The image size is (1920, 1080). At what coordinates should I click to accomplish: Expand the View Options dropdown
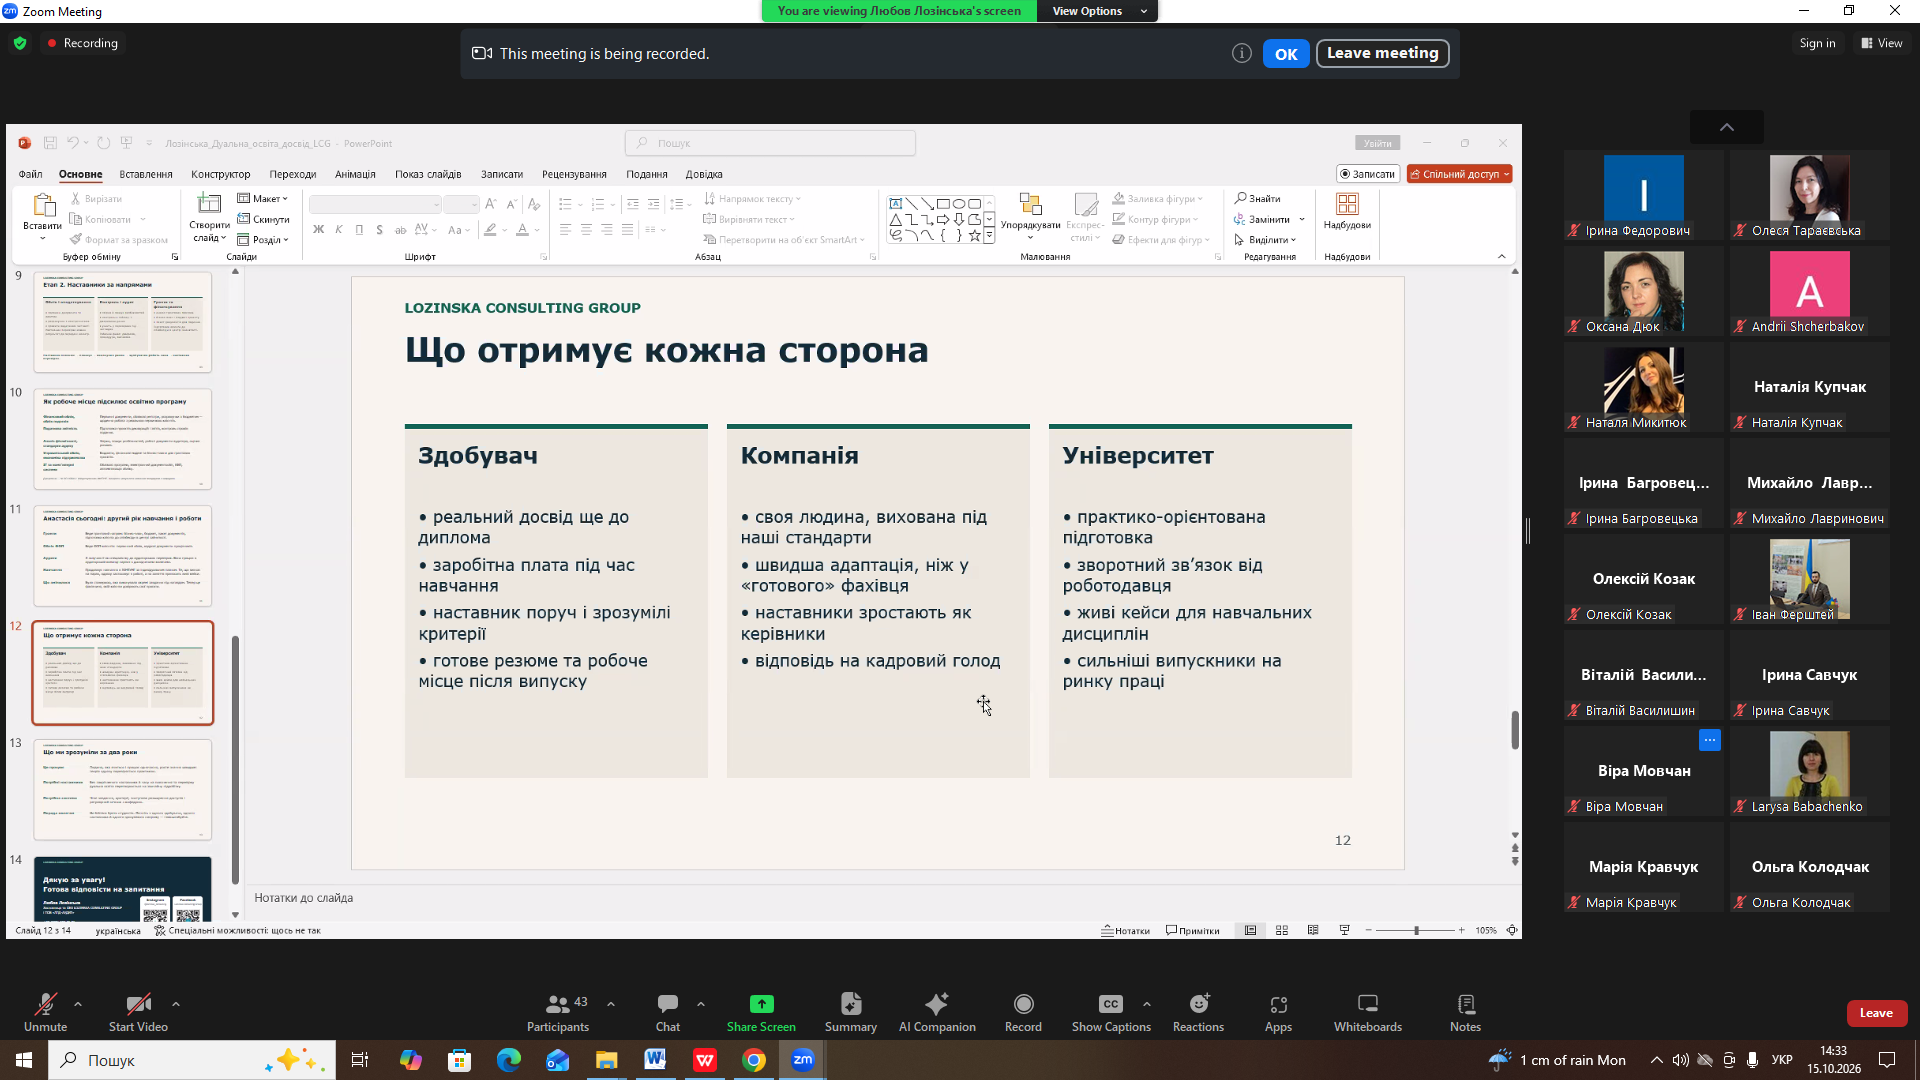(1098, 11)
